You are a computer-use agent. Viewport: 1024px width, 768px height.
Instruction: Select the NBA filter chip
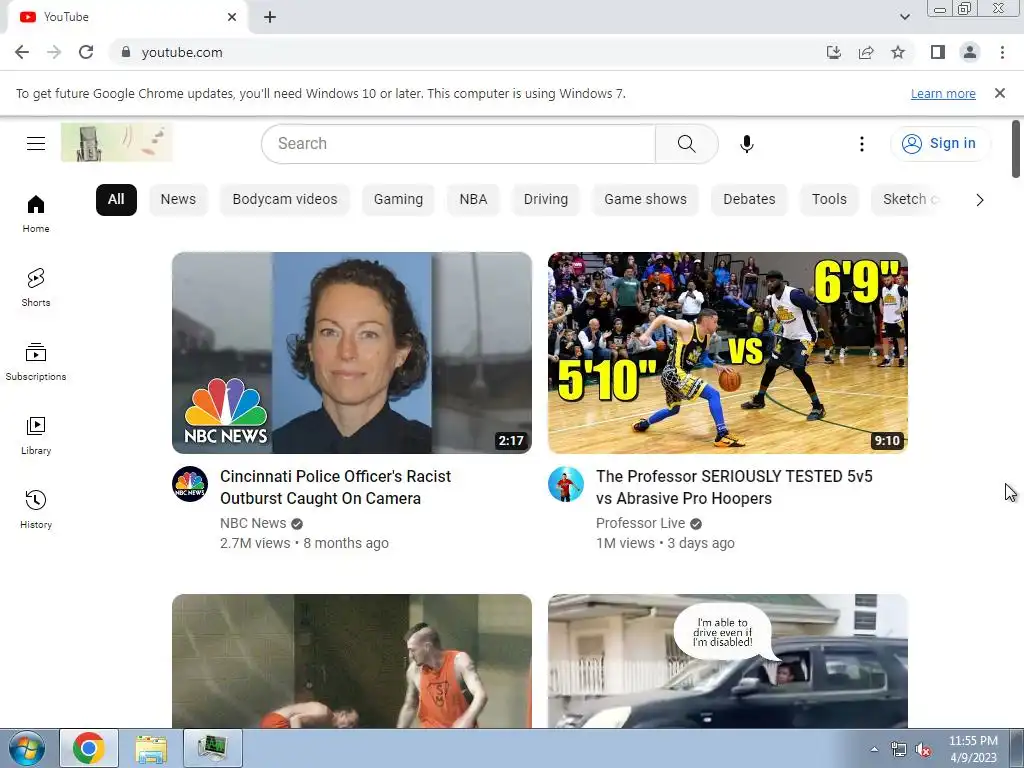(473, 199)
